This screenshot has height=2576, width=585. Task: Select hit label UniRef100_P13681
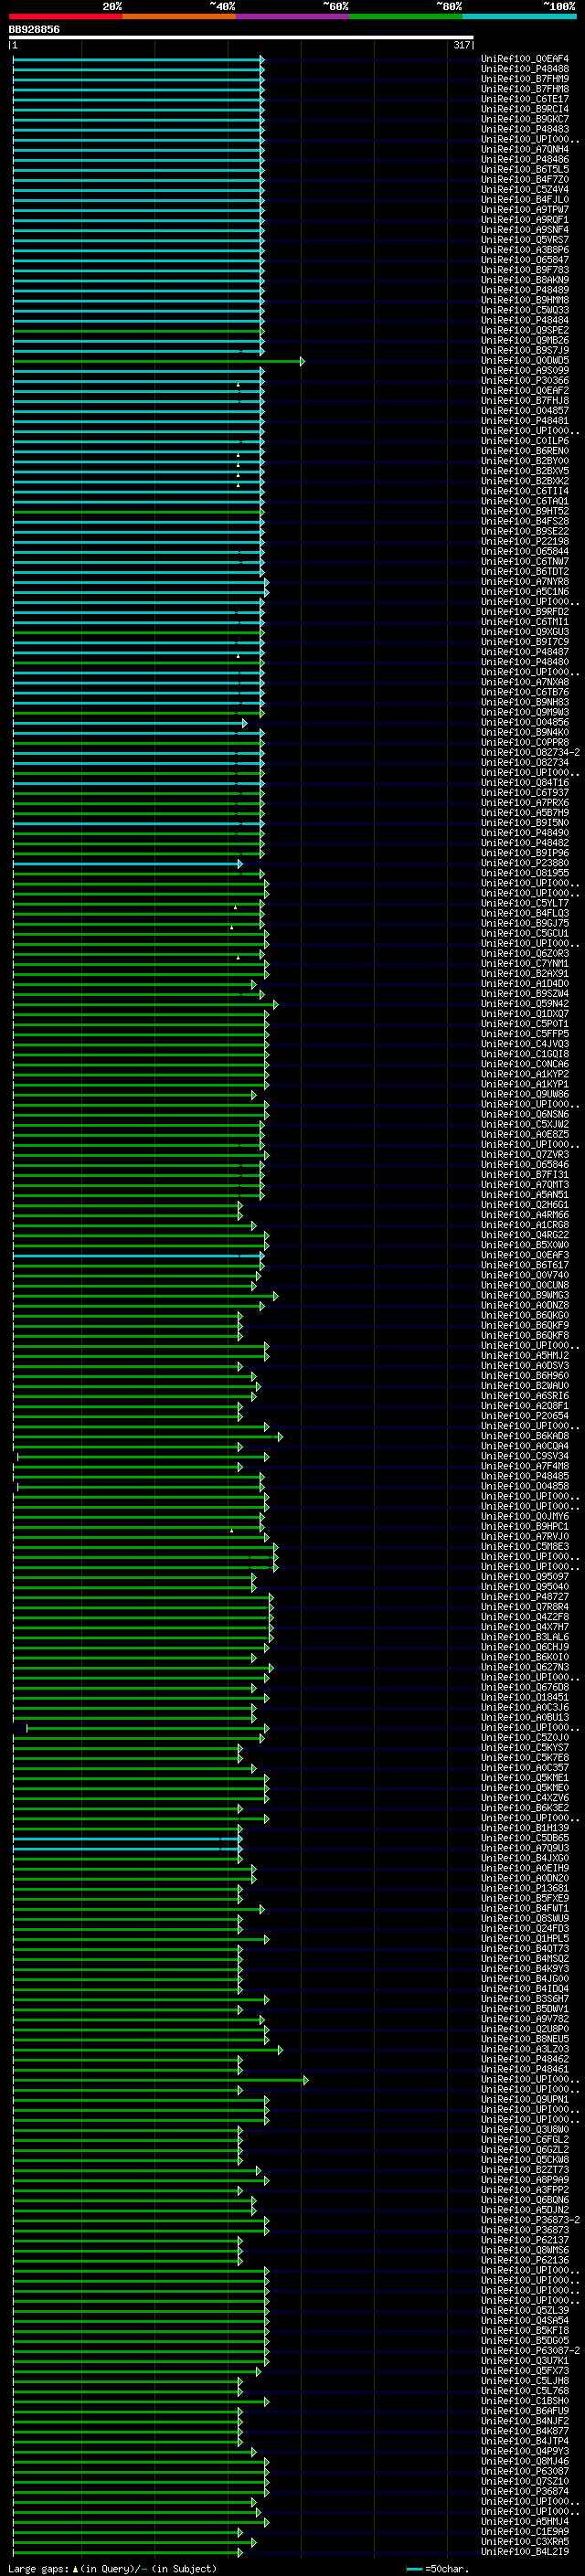(525, 1889)
